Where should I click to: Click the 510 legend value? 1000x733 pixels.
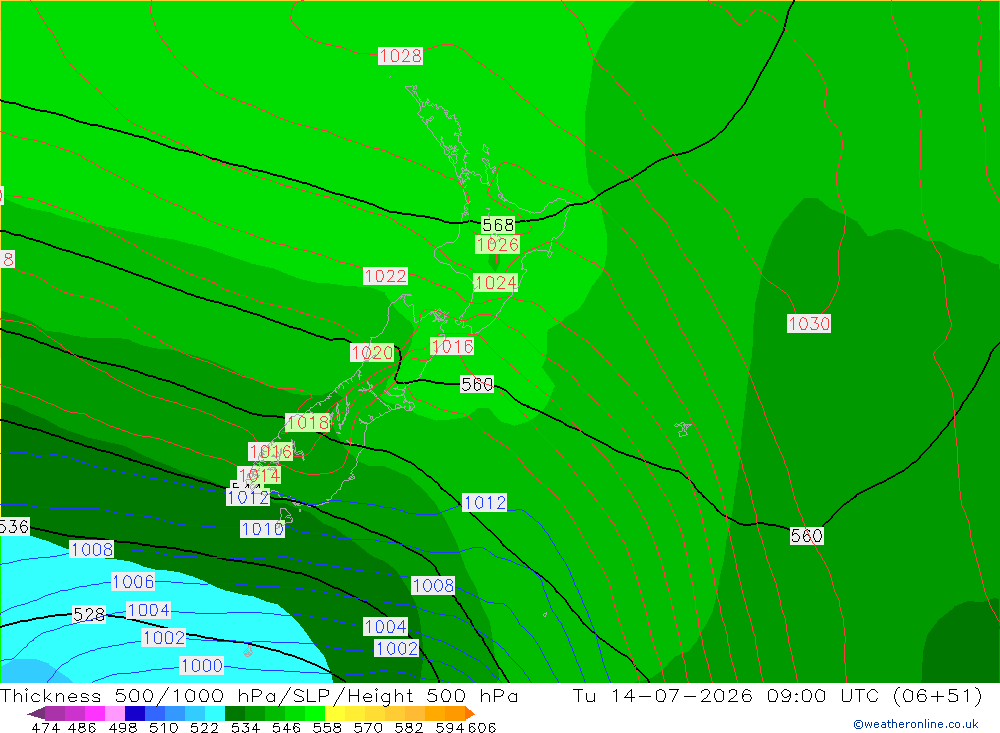(x=163, y=728)
